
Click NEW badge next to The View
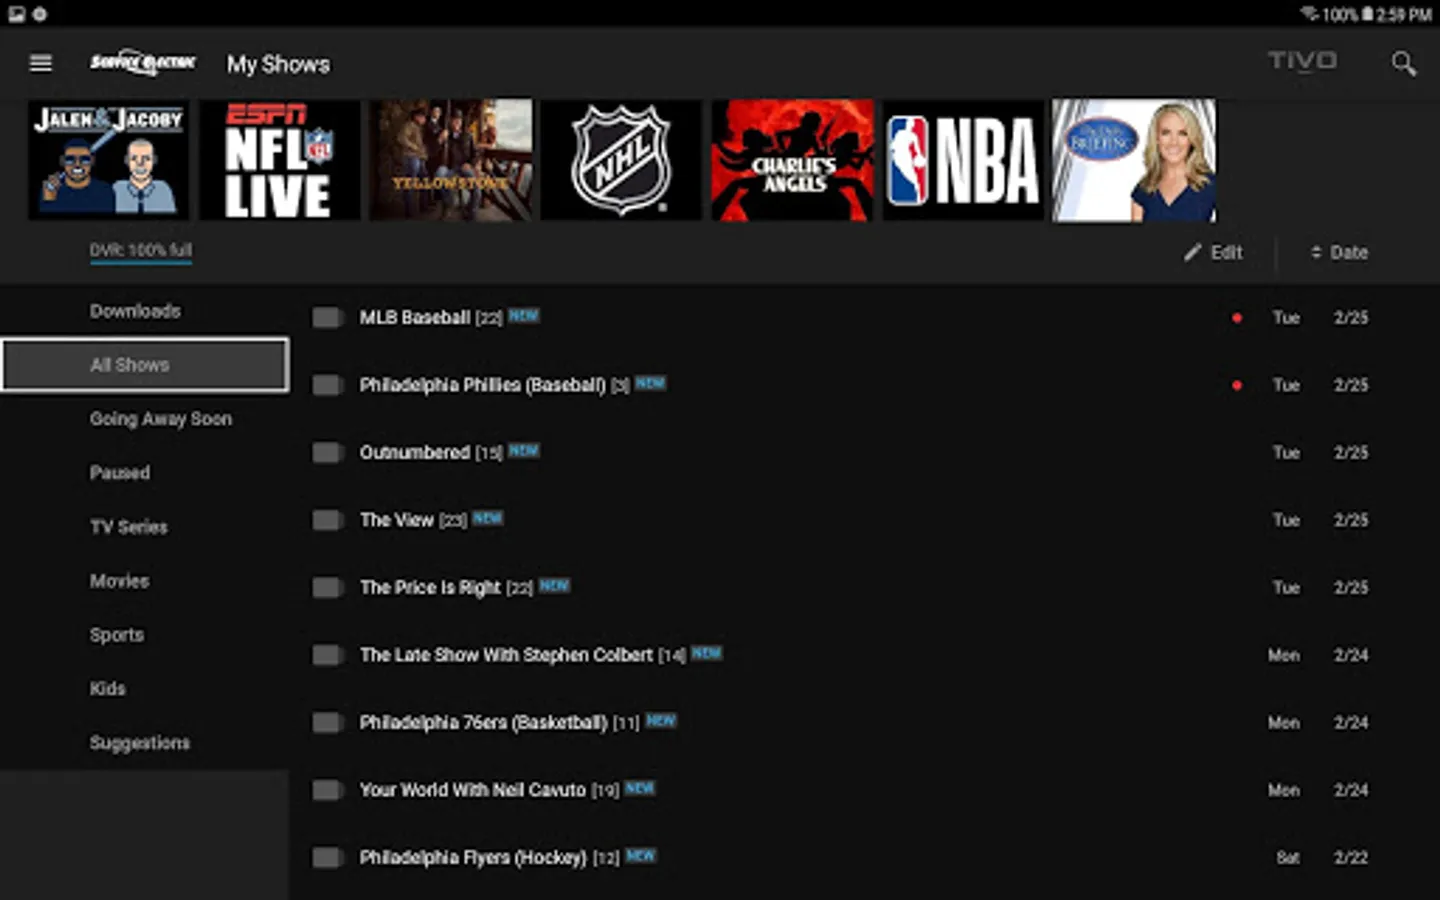[x=488, y=518]
